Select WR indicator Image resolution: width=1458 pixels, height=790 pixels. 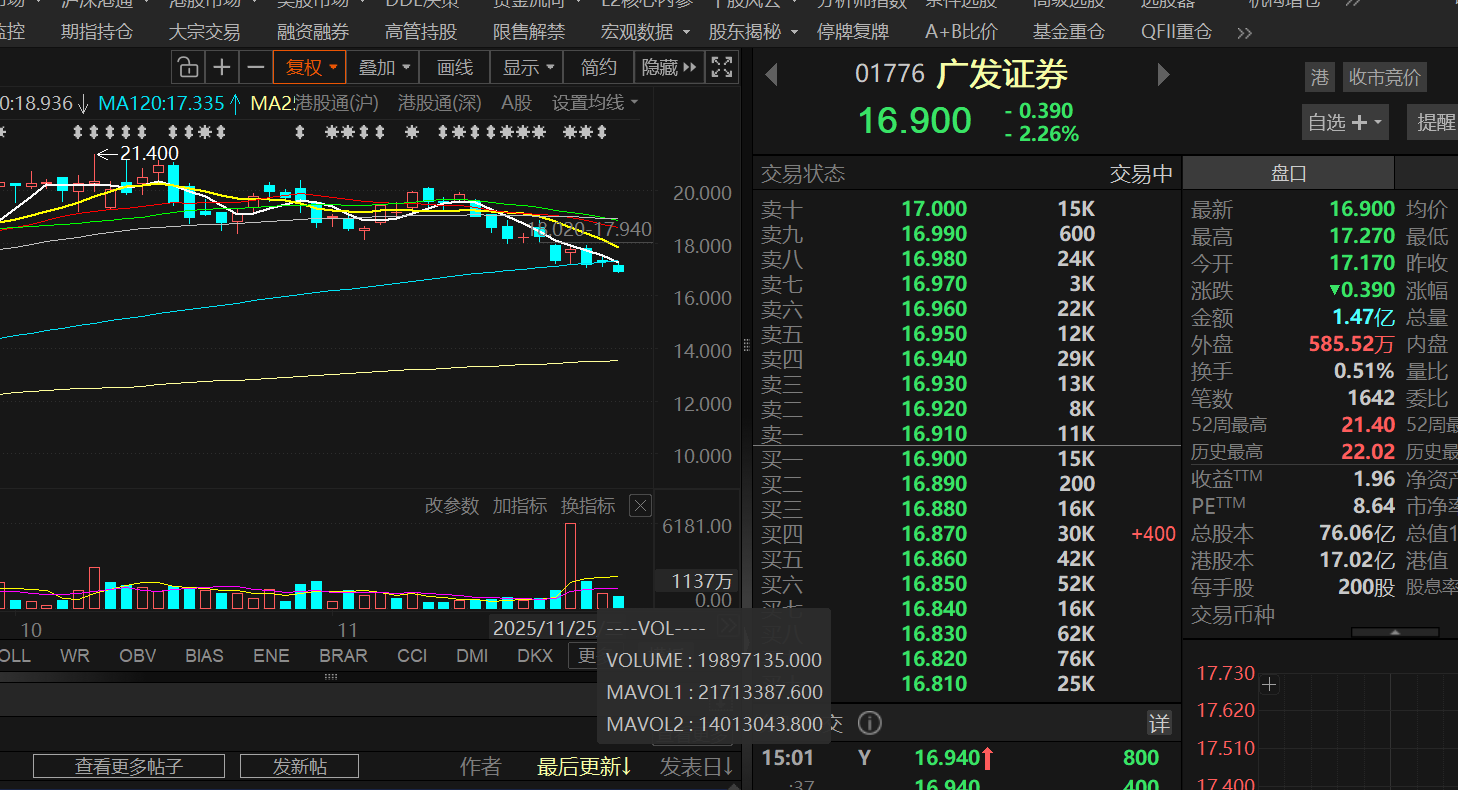click(74, 656)
